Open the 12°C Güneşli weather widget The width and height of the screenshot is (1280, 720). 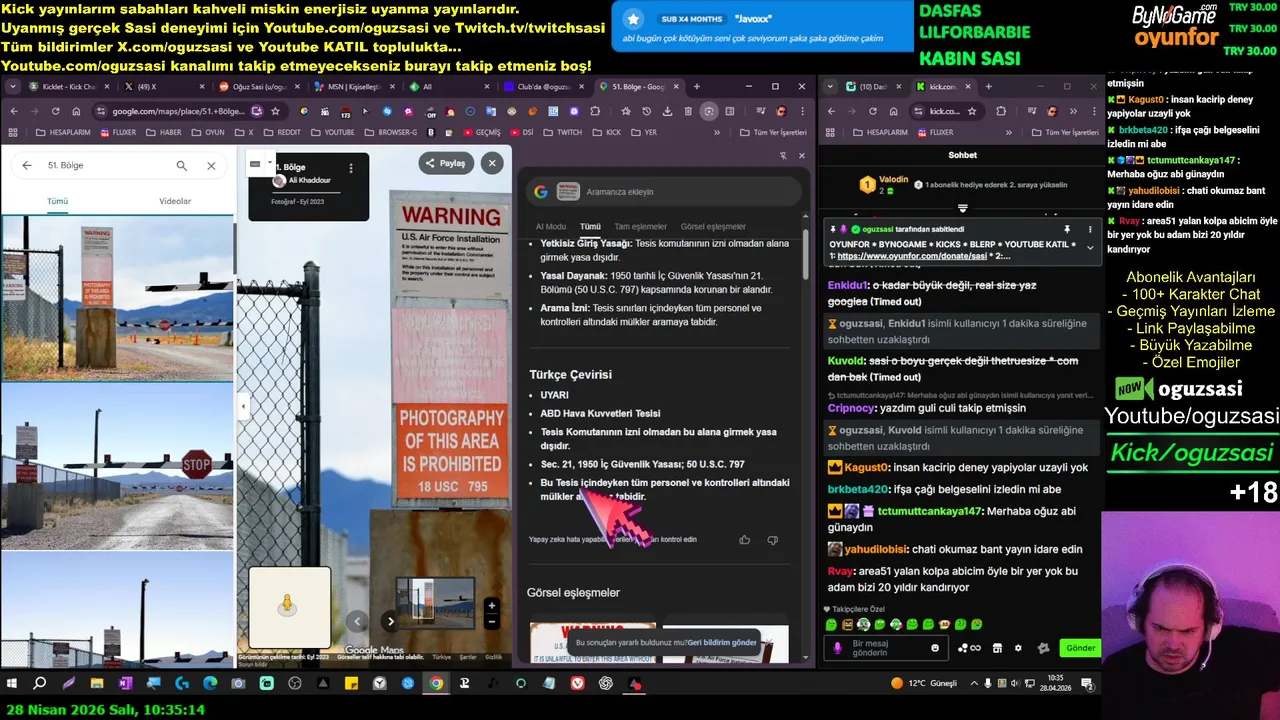[924, 684]
